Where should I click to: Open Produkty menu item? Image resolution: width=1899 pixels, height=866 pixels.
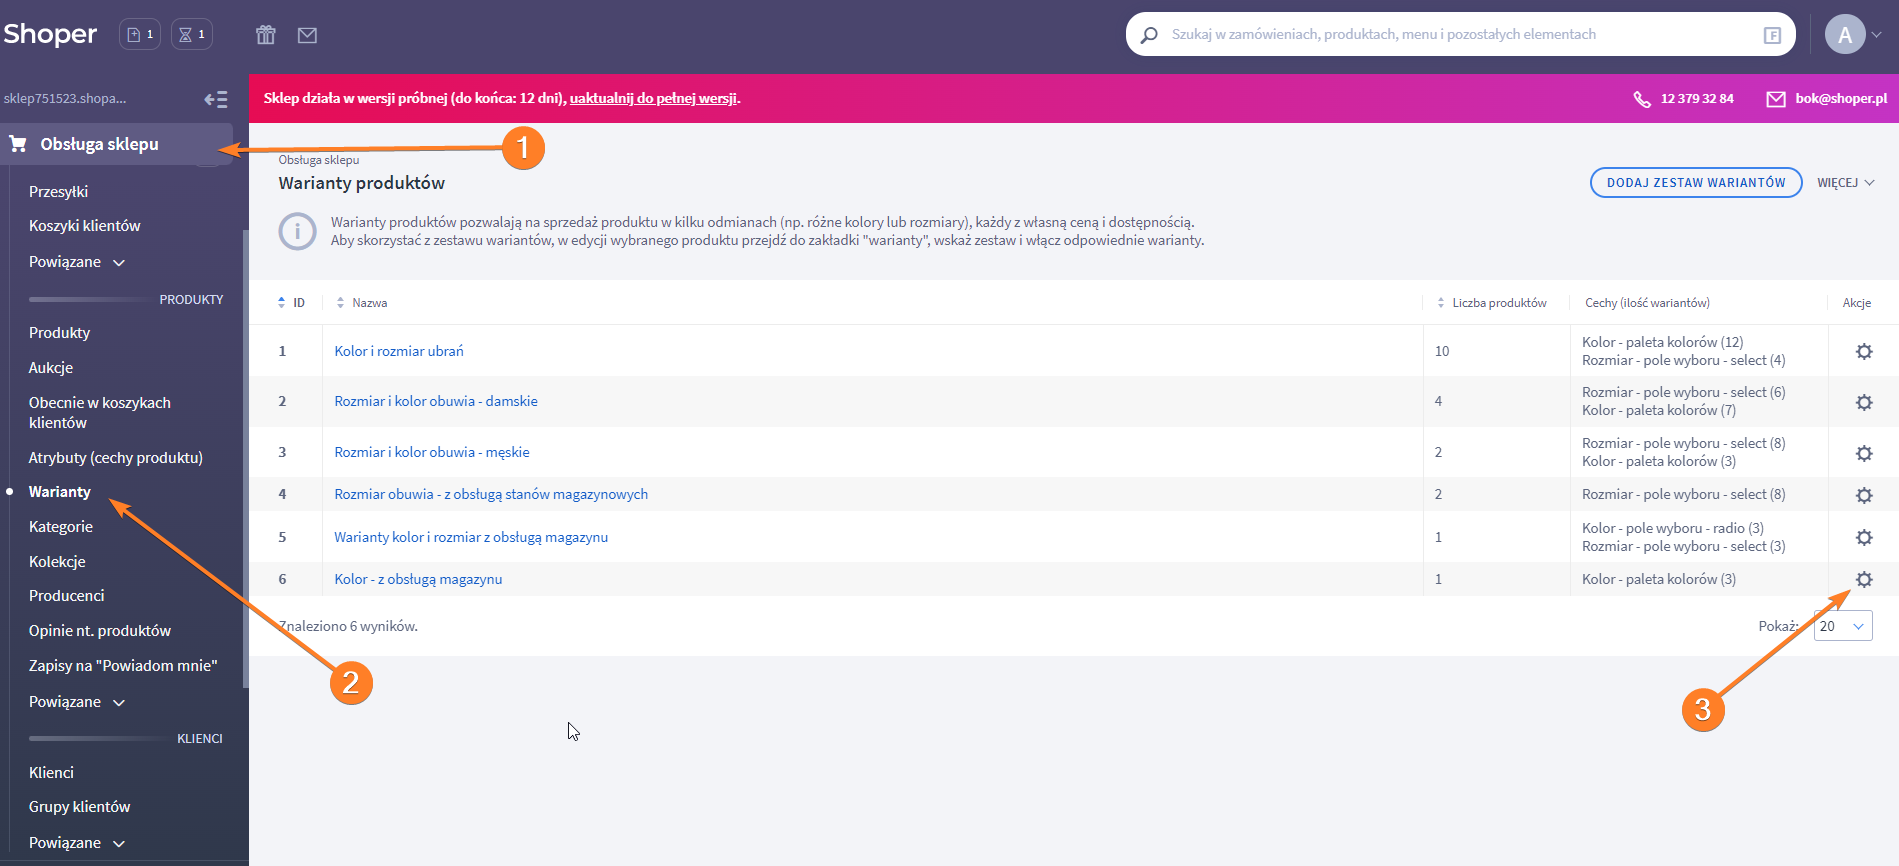(59, 333)
